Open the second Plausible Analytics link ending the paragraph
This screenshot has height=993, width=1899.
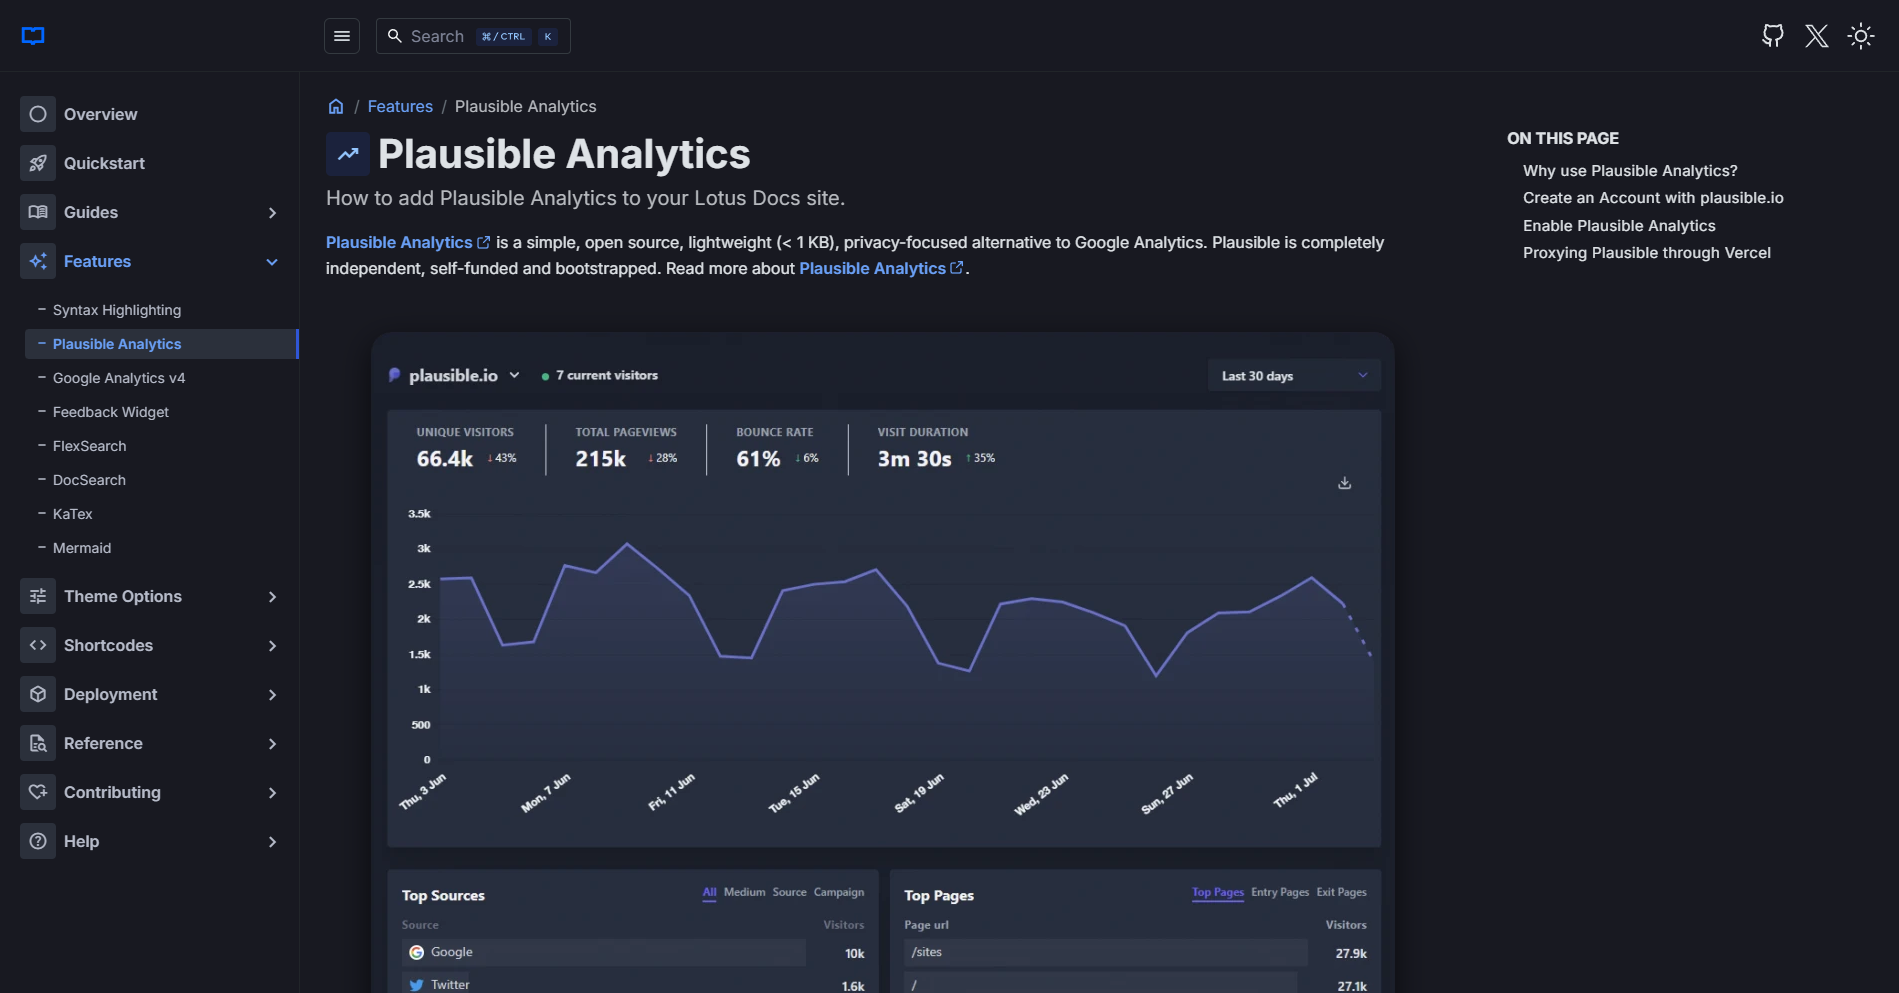point(880,268)
